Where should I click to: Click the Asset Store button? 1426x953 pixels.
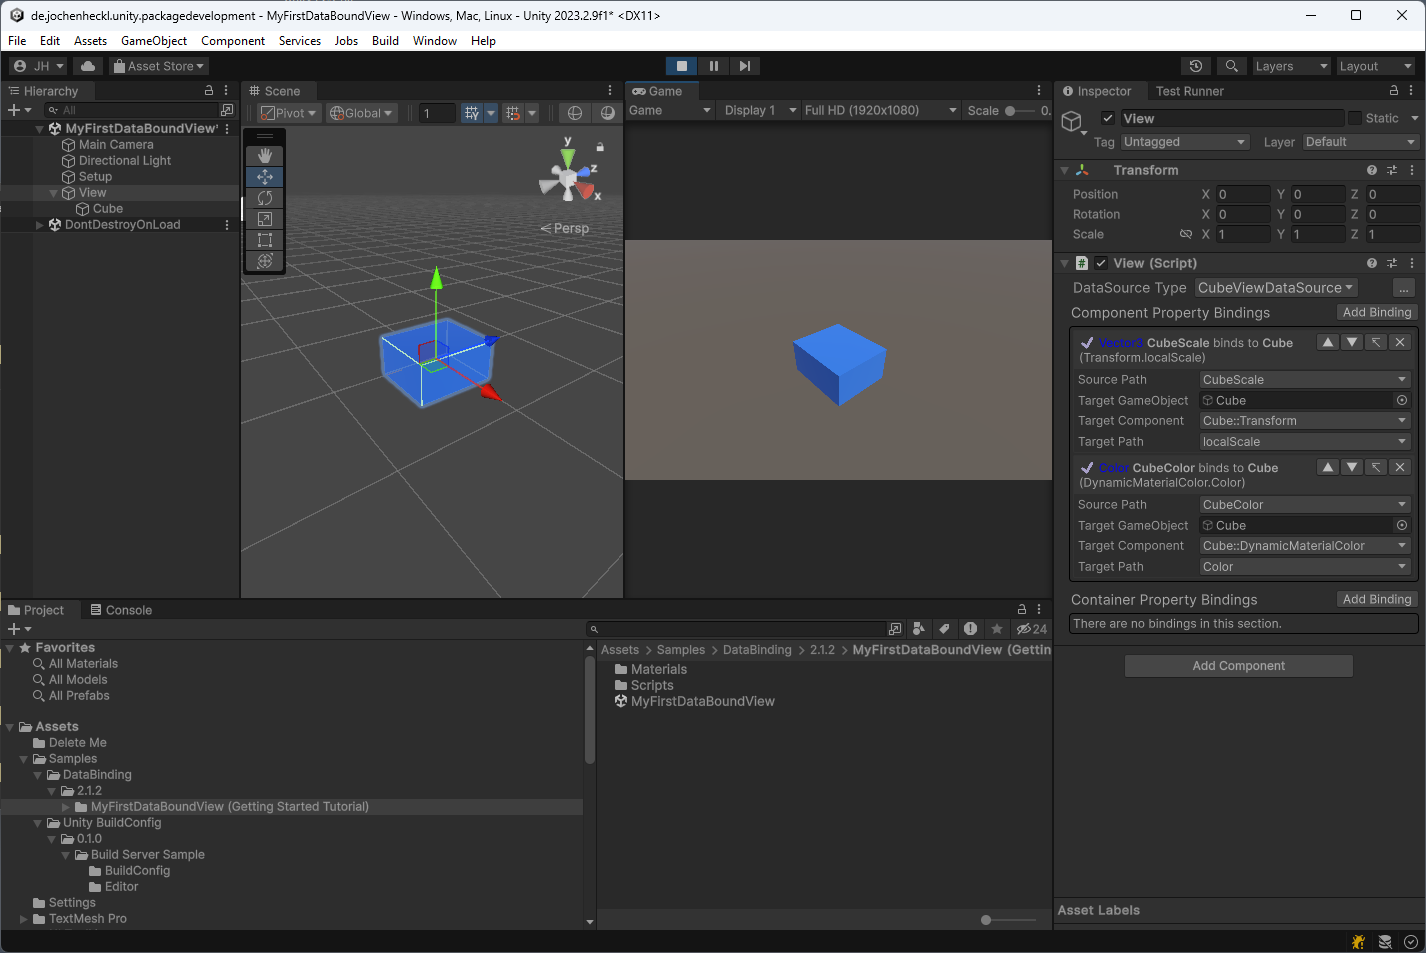pos(159,66)
